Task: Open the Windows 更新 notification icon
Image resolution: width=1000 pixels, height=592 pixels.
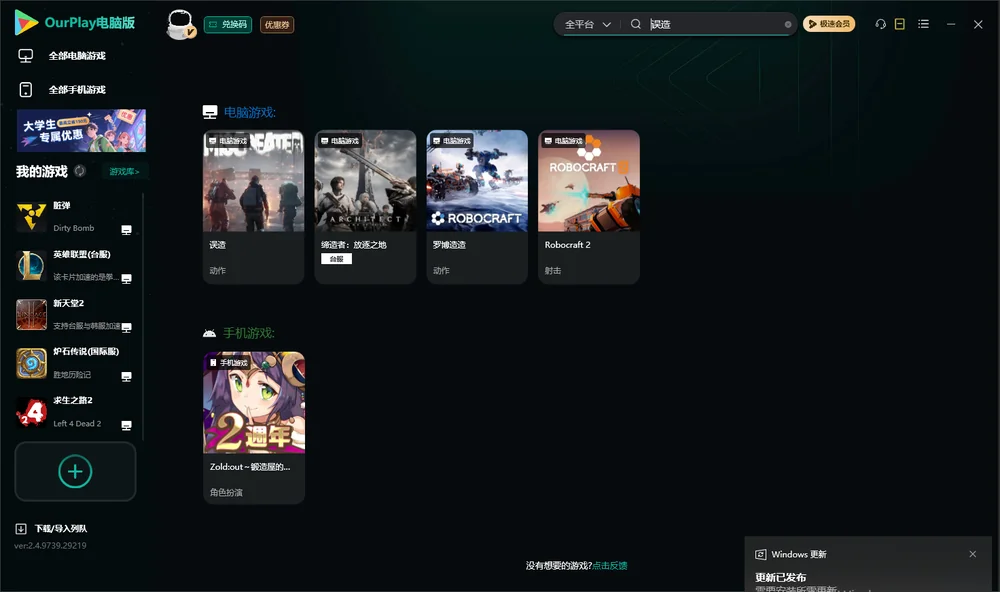Action: pos(760,554)
